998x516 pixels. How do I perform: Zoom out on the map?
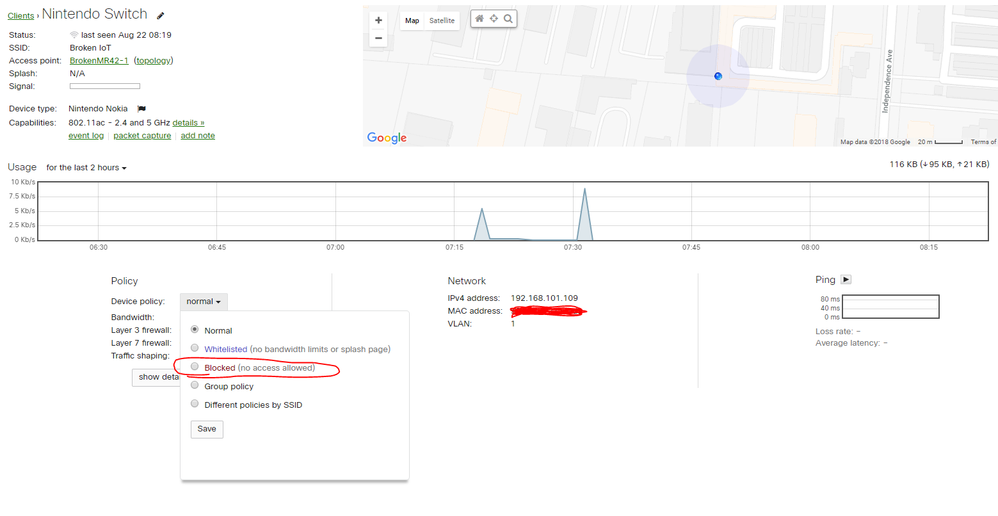coord(379,38)
